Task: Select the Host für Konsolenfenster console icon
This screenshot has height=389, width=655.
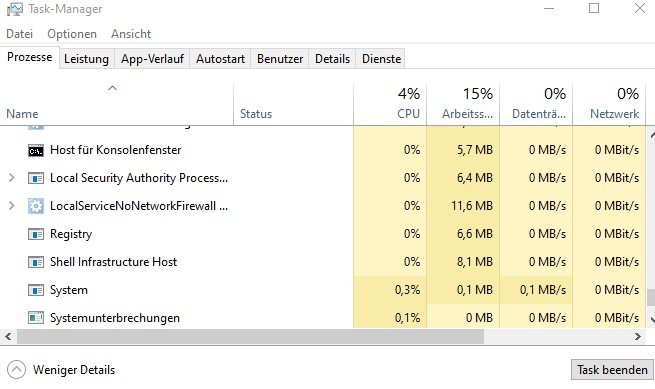Action: tap(36, 150)
